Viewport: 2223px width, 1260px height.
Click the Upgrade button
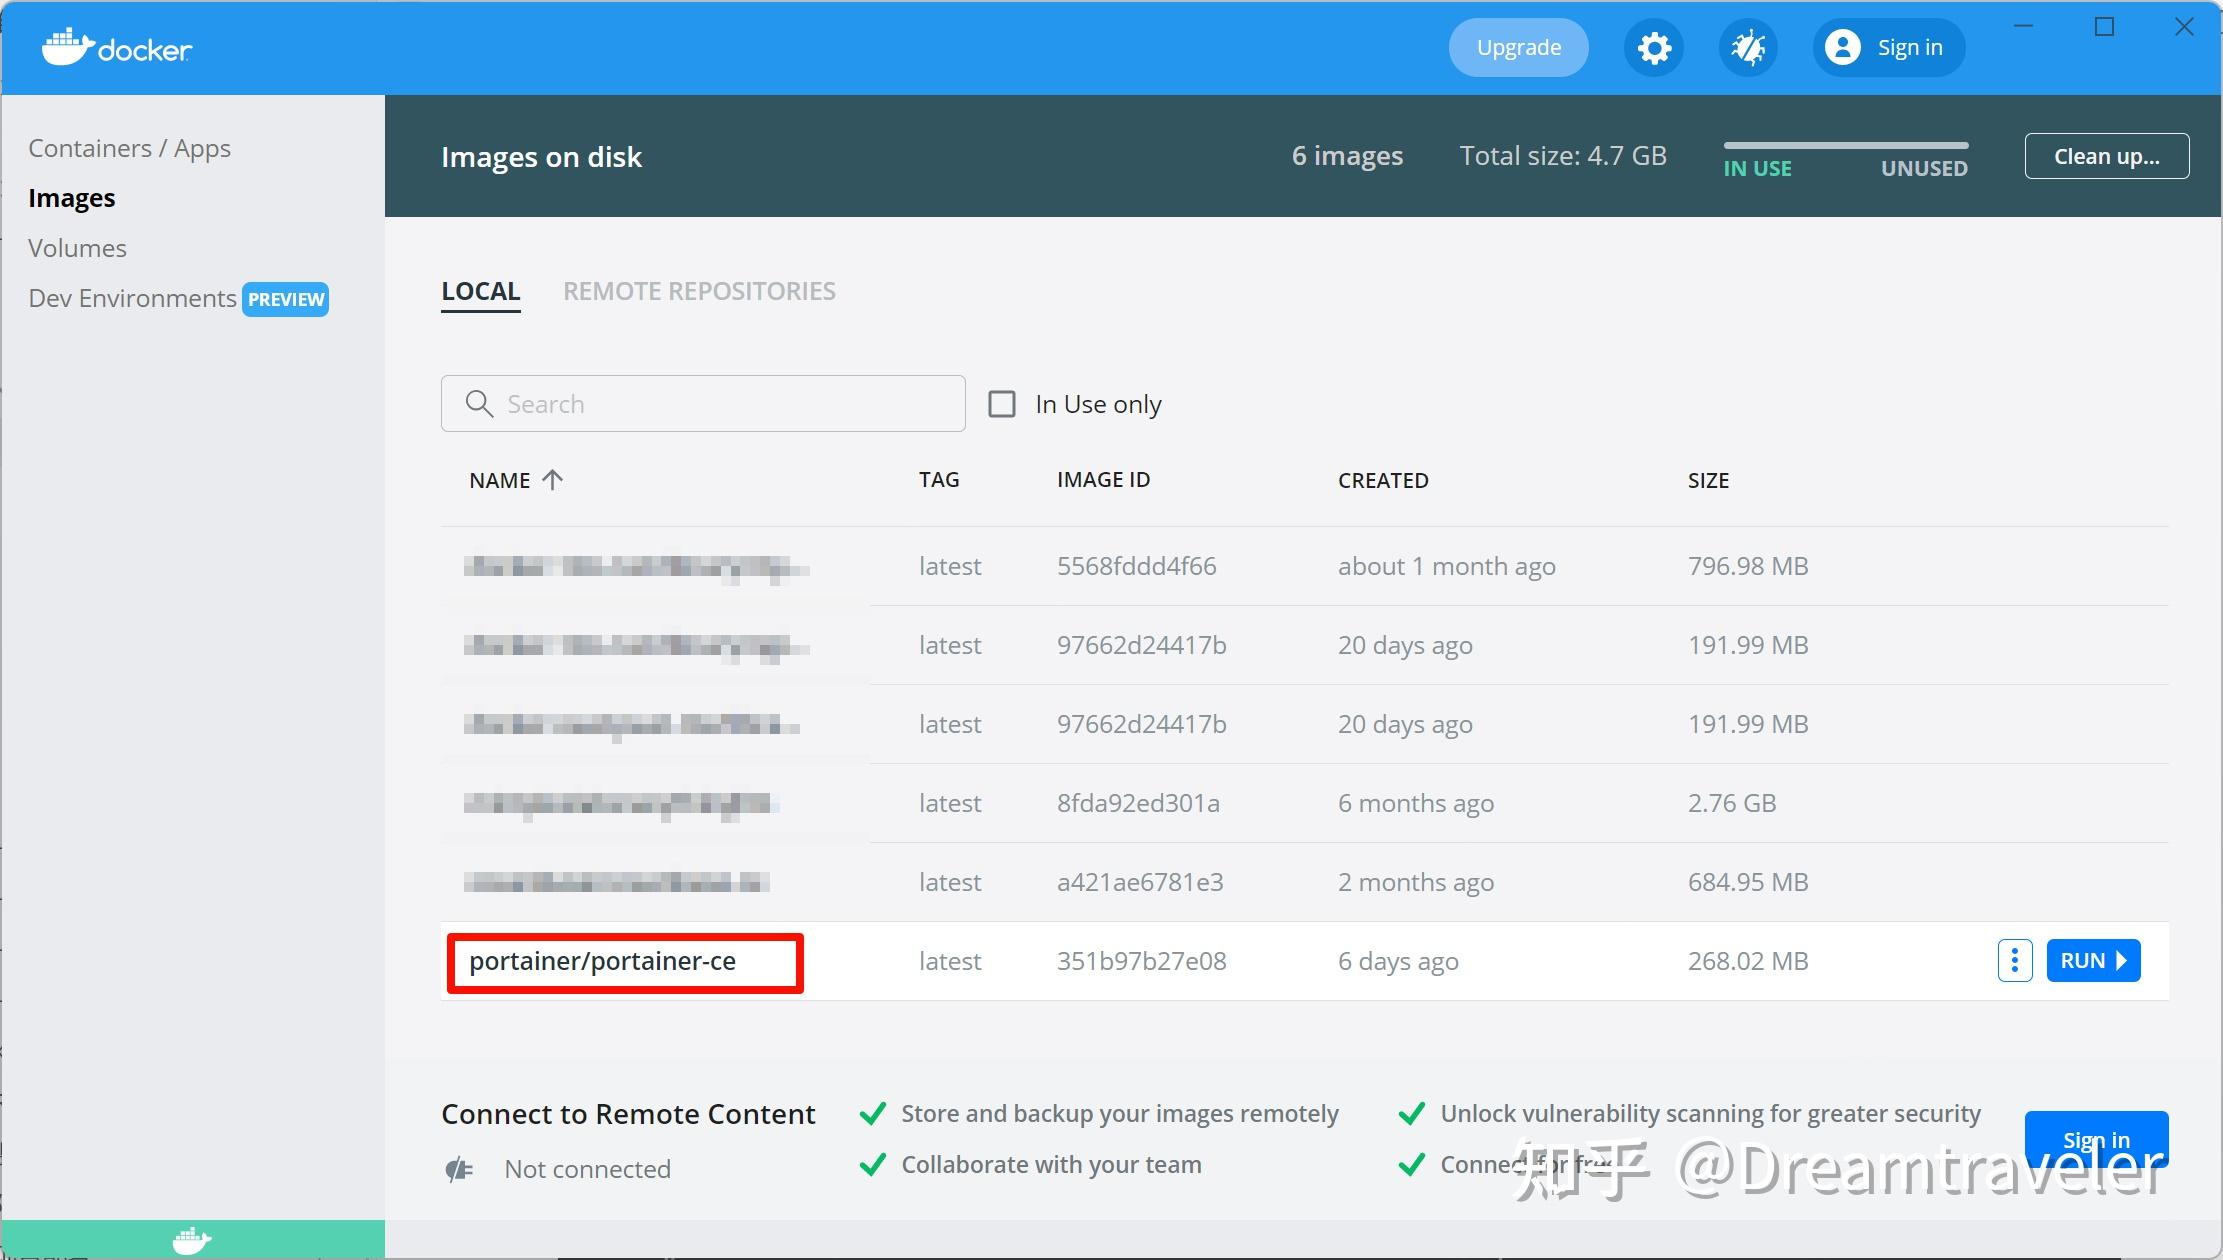pyautogui.click(x=1517, y=47)
